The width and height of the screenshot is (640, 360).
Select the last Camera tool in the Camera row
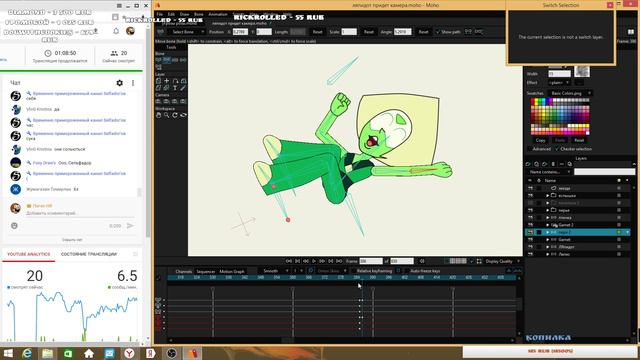[x=183, y=101]
